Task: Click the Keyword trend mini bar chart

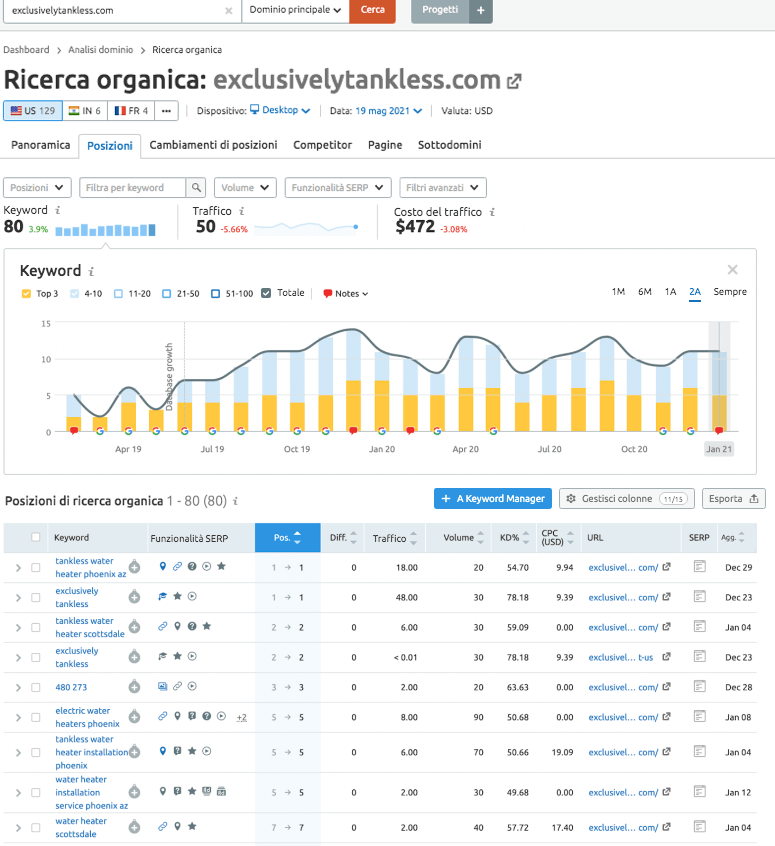Action: pos(105,230)
